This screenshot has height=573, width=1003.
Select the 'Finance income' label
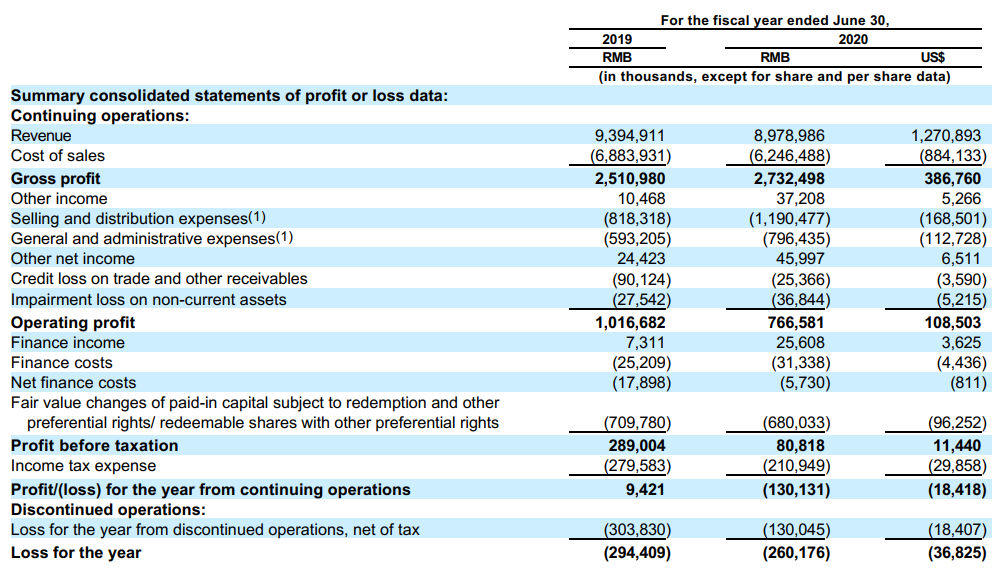68,342
